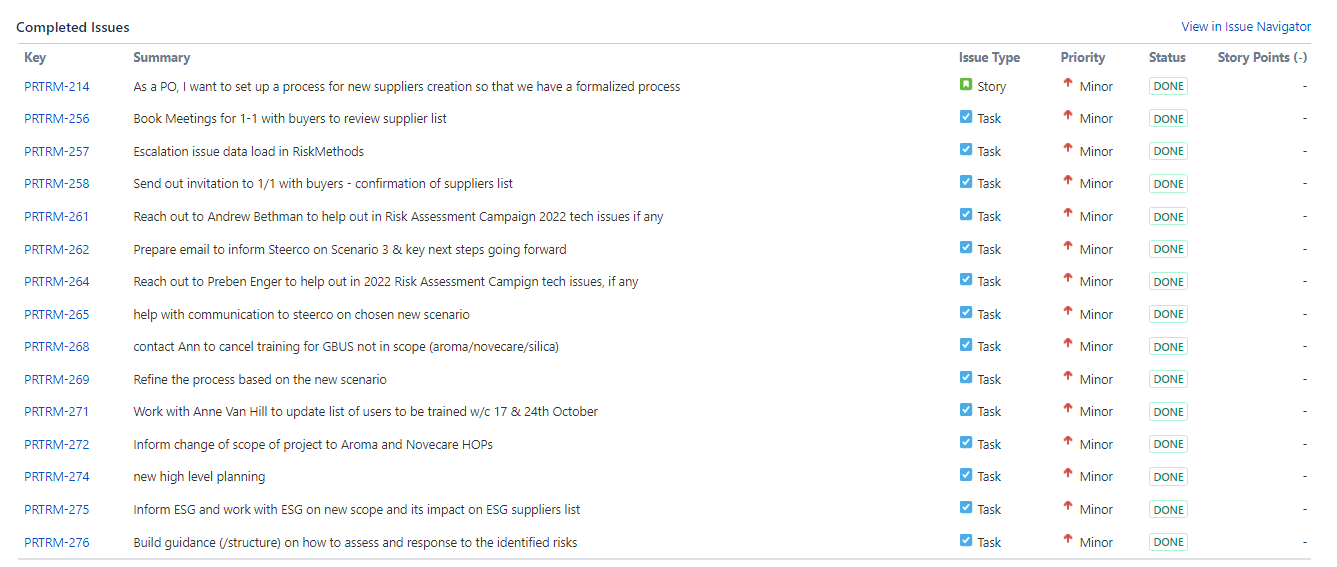1337x567 pixels.
Task: Open issue PRTRM-269 key link
Action: point(57,379)
